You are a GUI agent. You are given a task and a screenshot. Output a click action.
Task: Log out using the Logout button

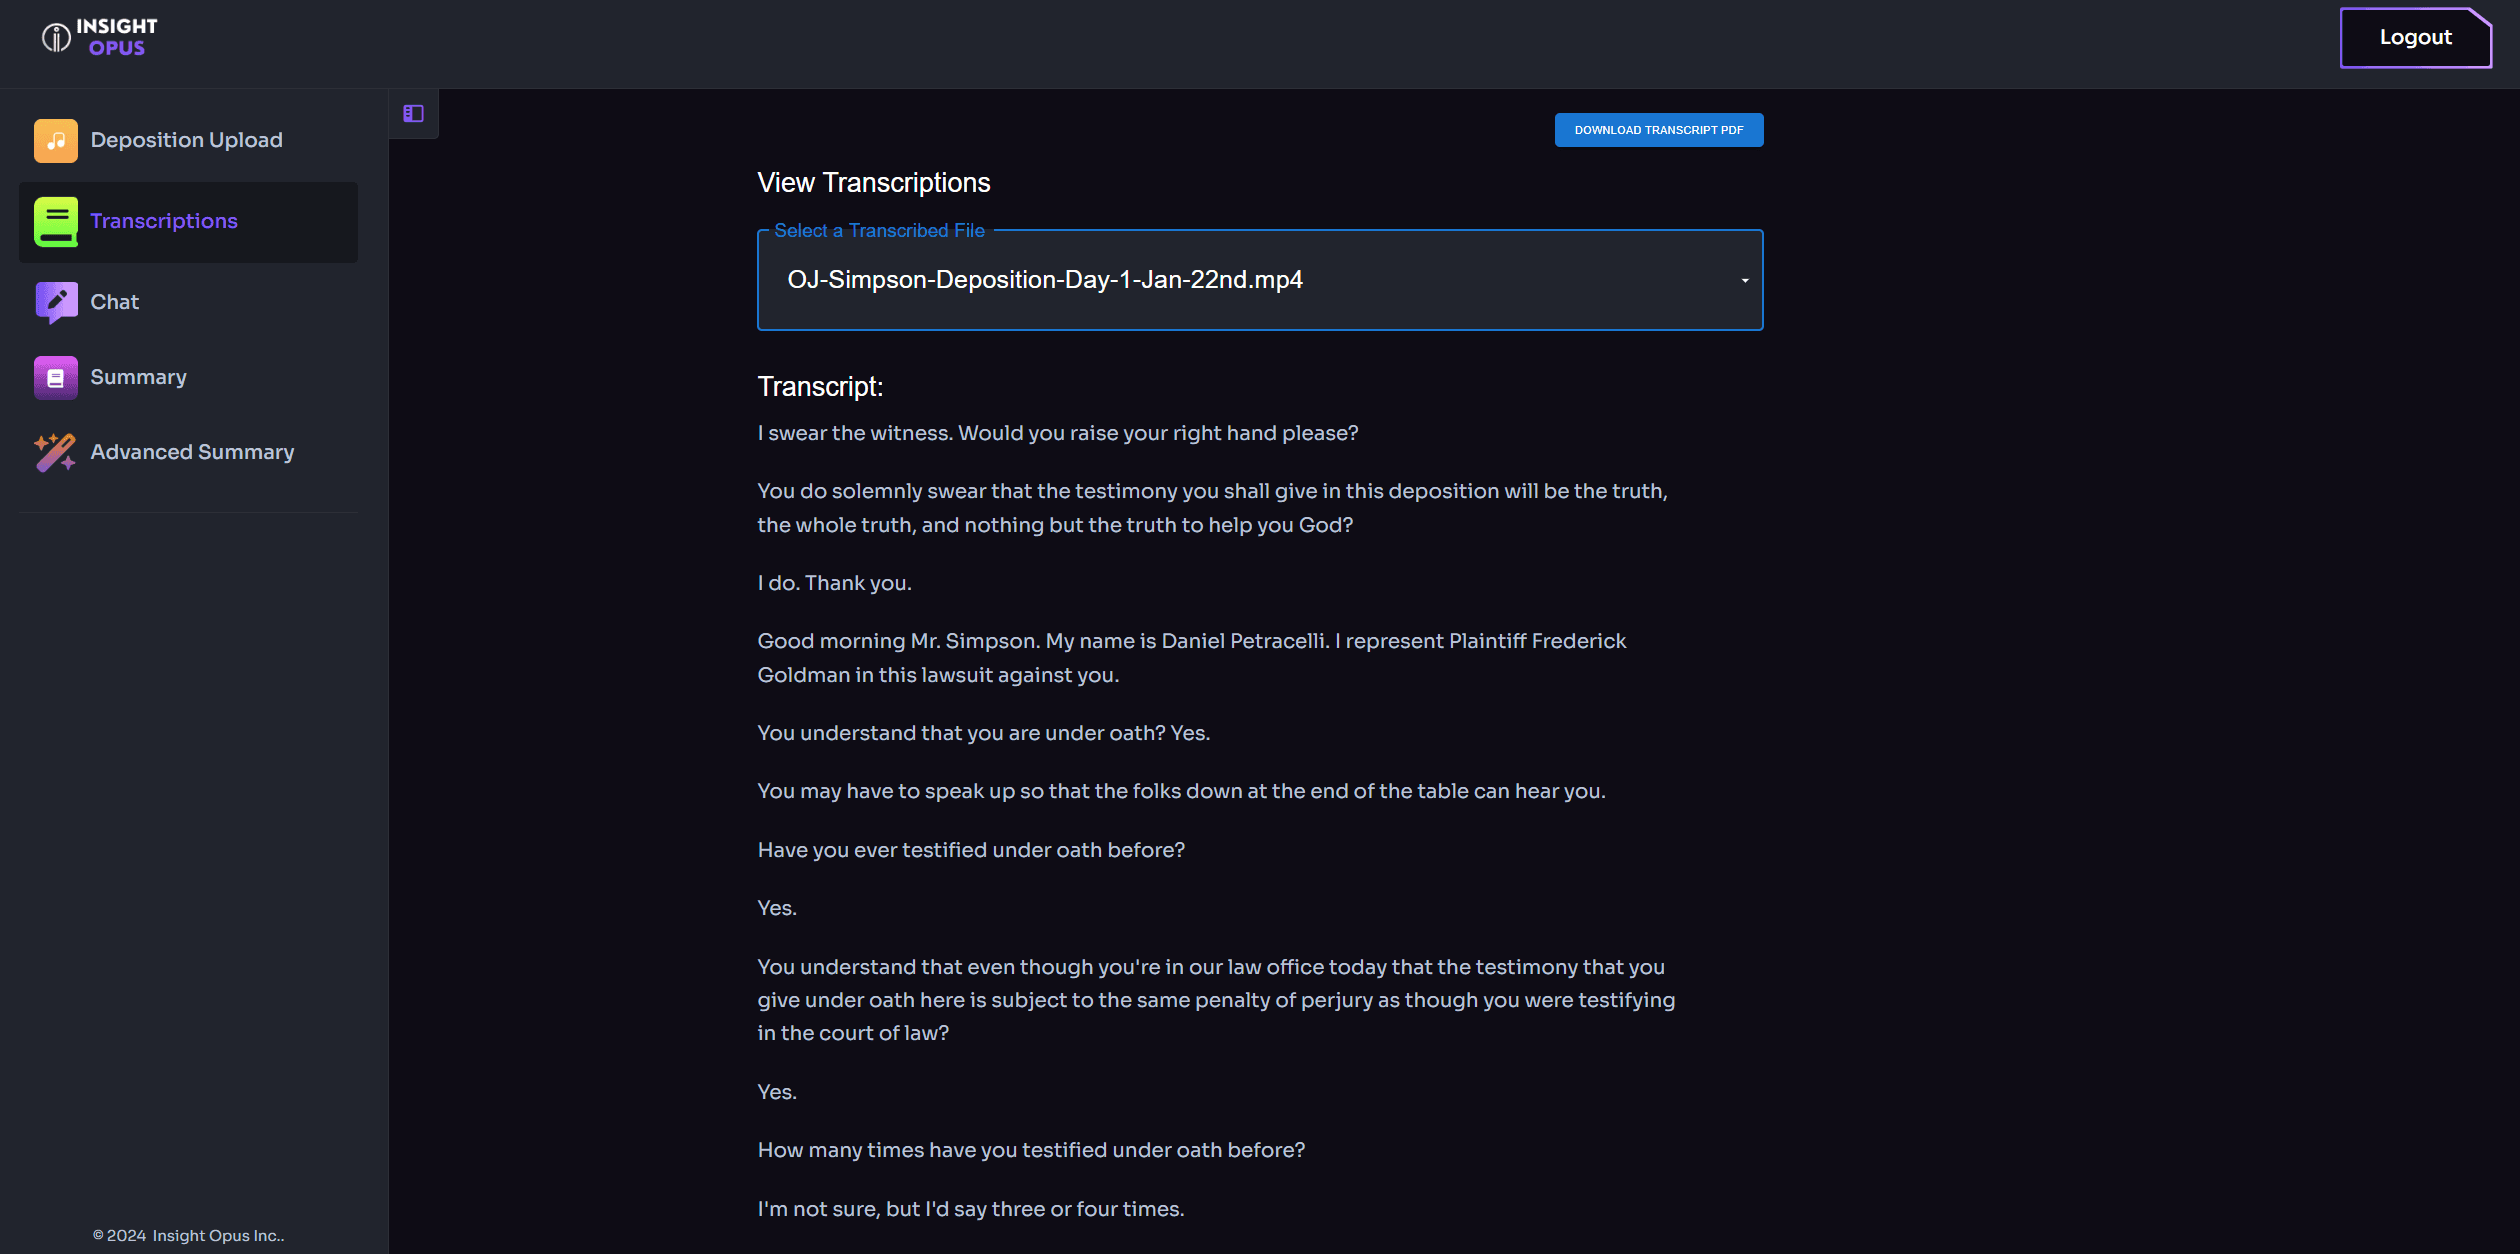(x=2415, y=38)
